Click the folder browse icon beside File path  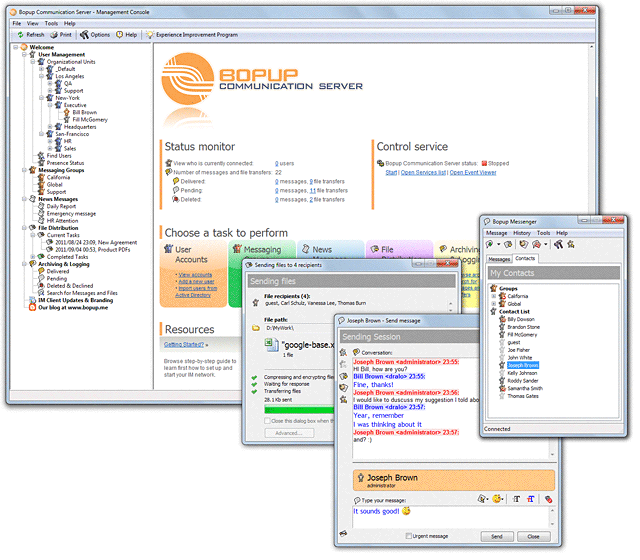click(256, 329)
